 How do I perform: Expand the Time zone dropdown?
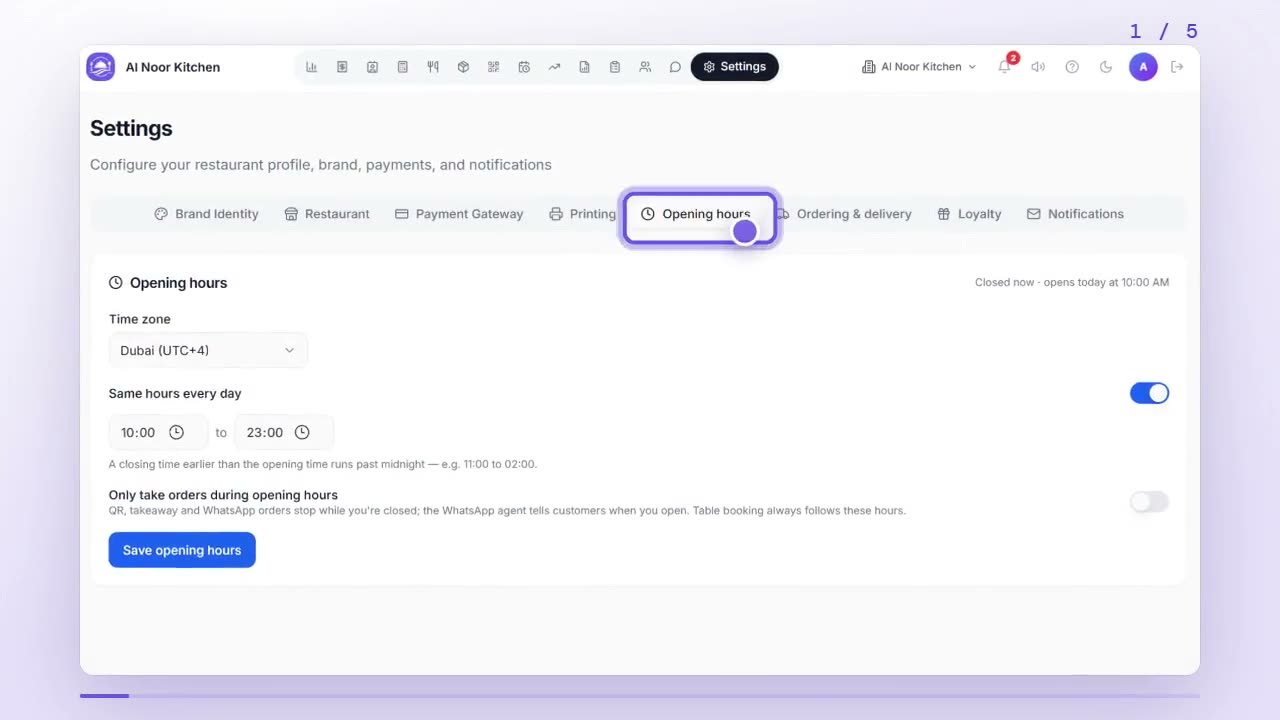pyautogui.click(x=208, y=350)
